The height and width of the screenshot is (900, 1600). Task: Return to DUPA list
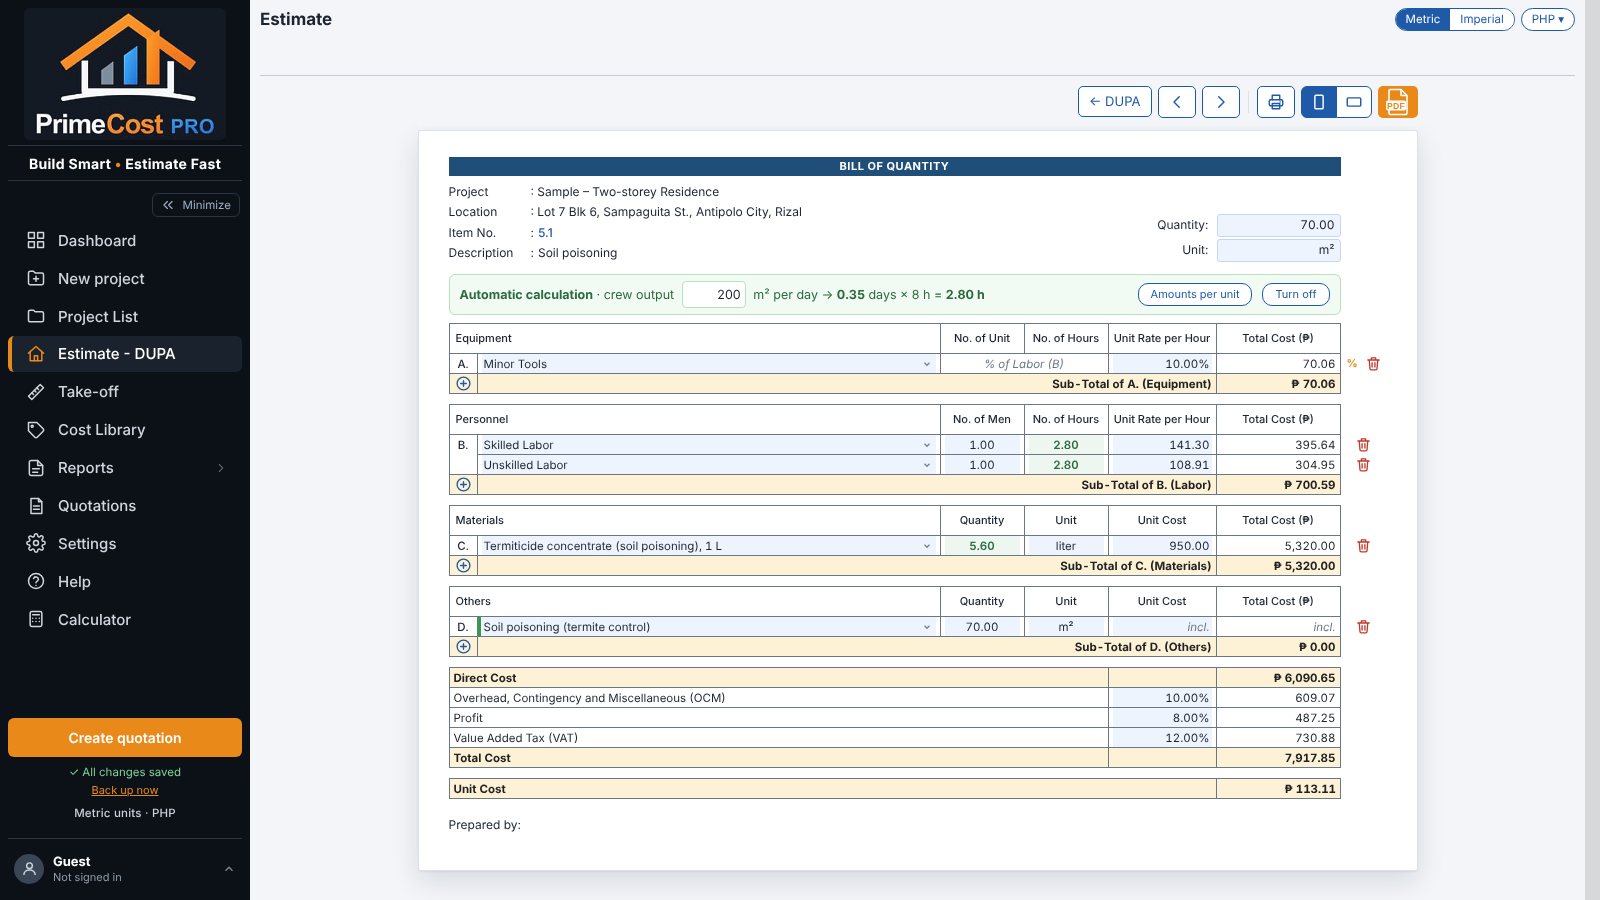[1115, 102]
